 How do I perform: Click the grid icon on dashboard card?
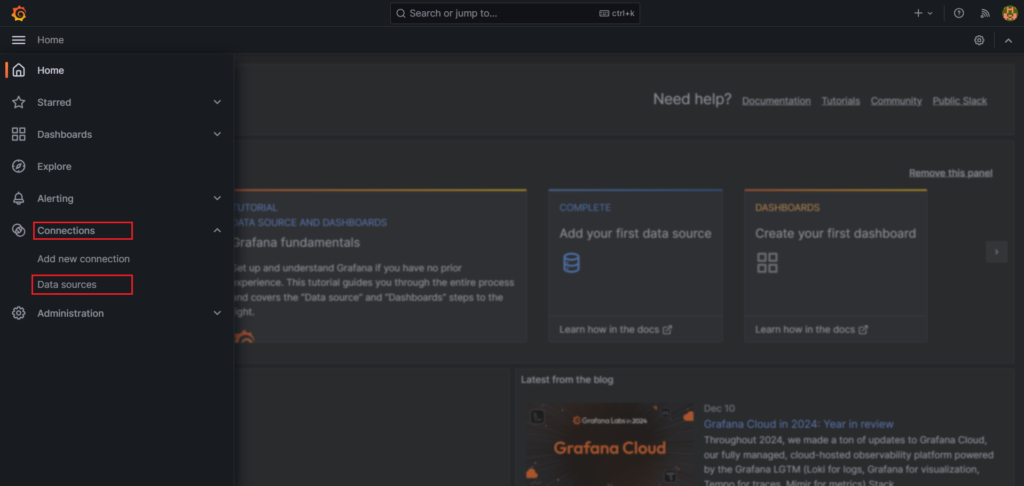767,263
